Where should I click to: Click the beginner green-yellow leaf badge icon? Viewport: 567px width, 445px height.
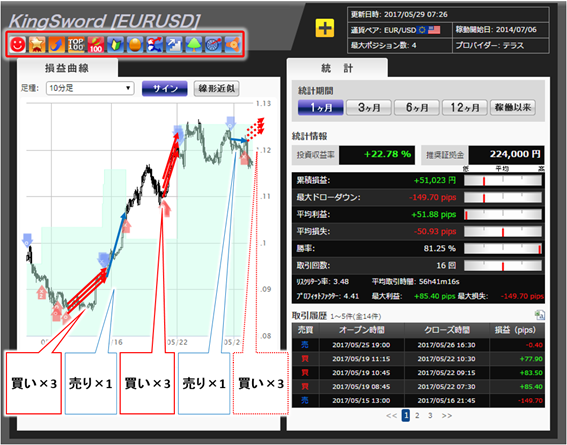coord(115,45)
